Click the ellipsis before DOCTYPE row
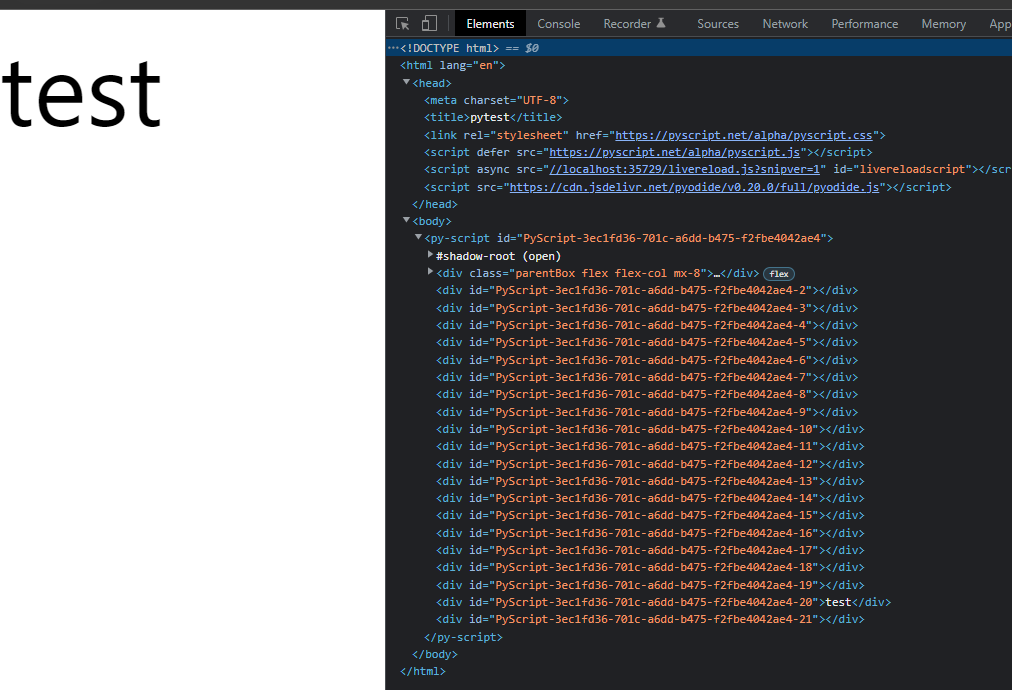Image resolution: width=1012 pixels, height=690 pixels. coord(393,48)
